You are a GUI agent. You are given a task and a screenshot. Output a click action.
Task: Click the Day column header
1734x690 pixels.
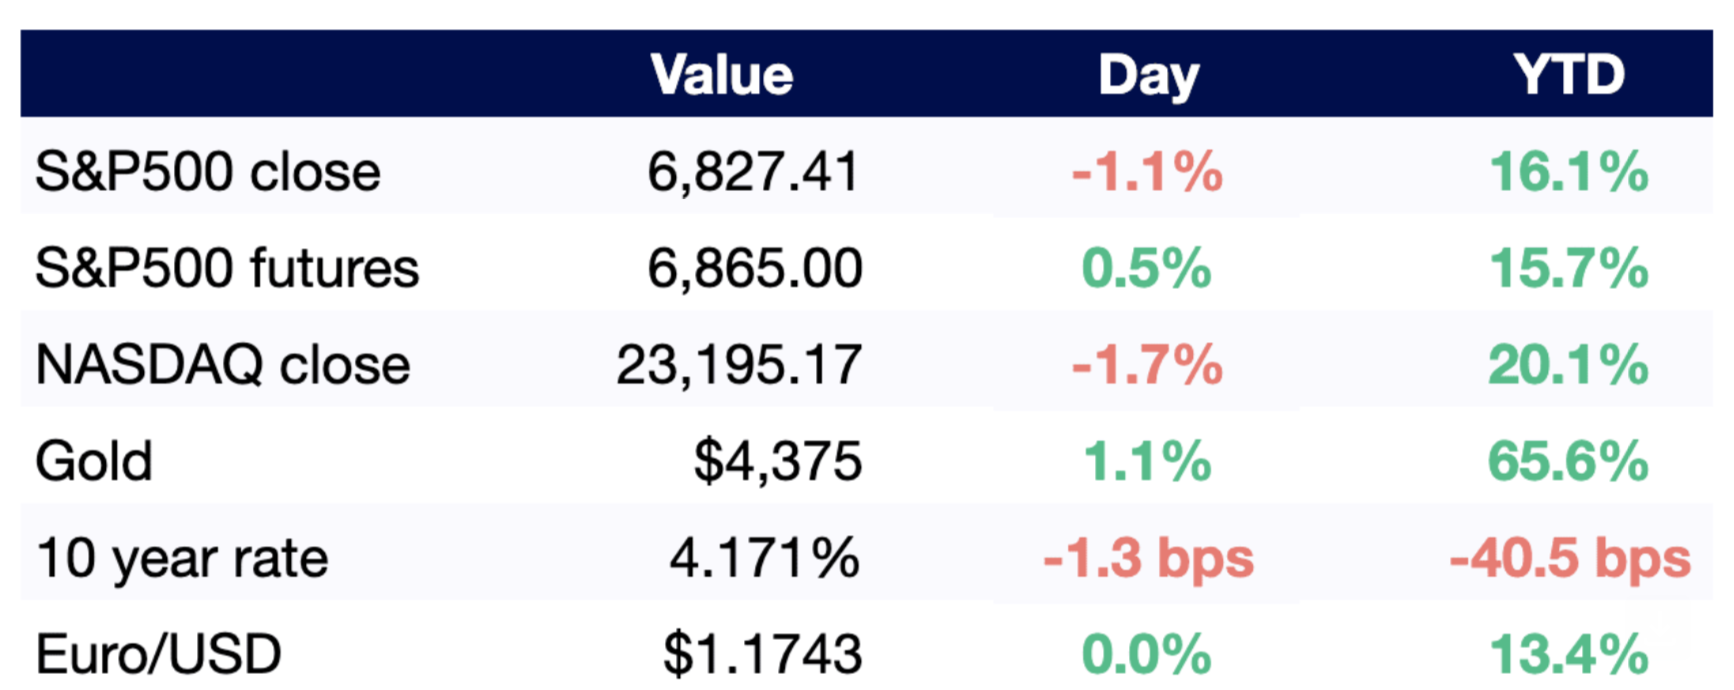tap(1147, 75)
